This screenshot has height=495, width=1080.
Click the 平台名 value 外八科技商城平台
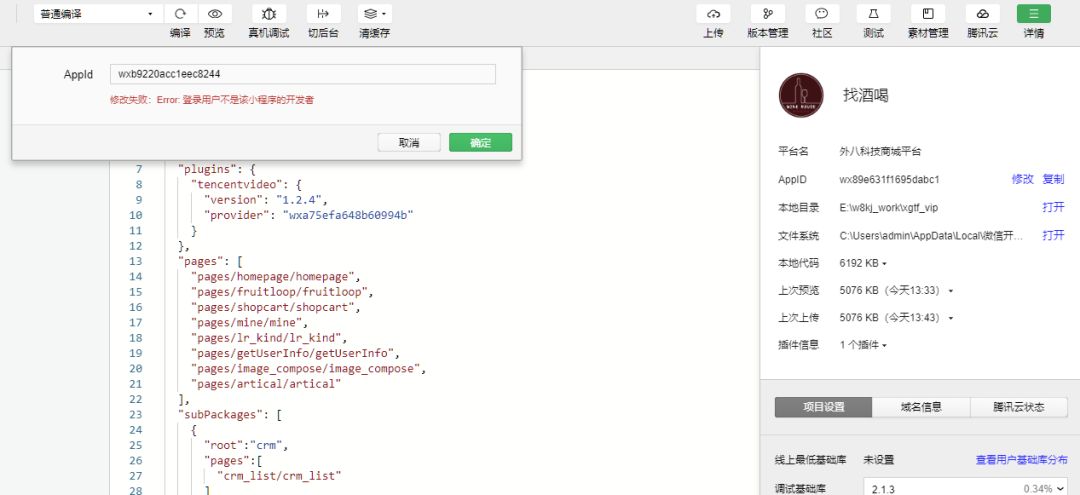pos(880,151)
